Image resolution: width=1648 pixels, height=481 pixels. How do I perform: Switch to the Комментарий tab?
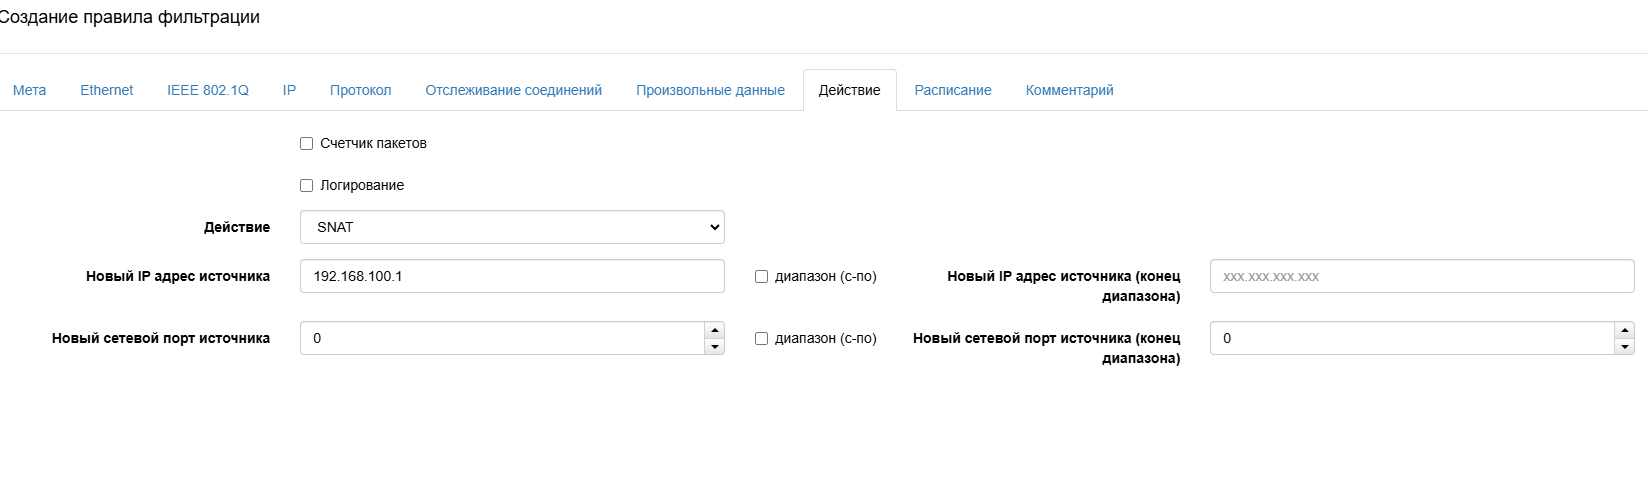click(x=1069, y=90)
